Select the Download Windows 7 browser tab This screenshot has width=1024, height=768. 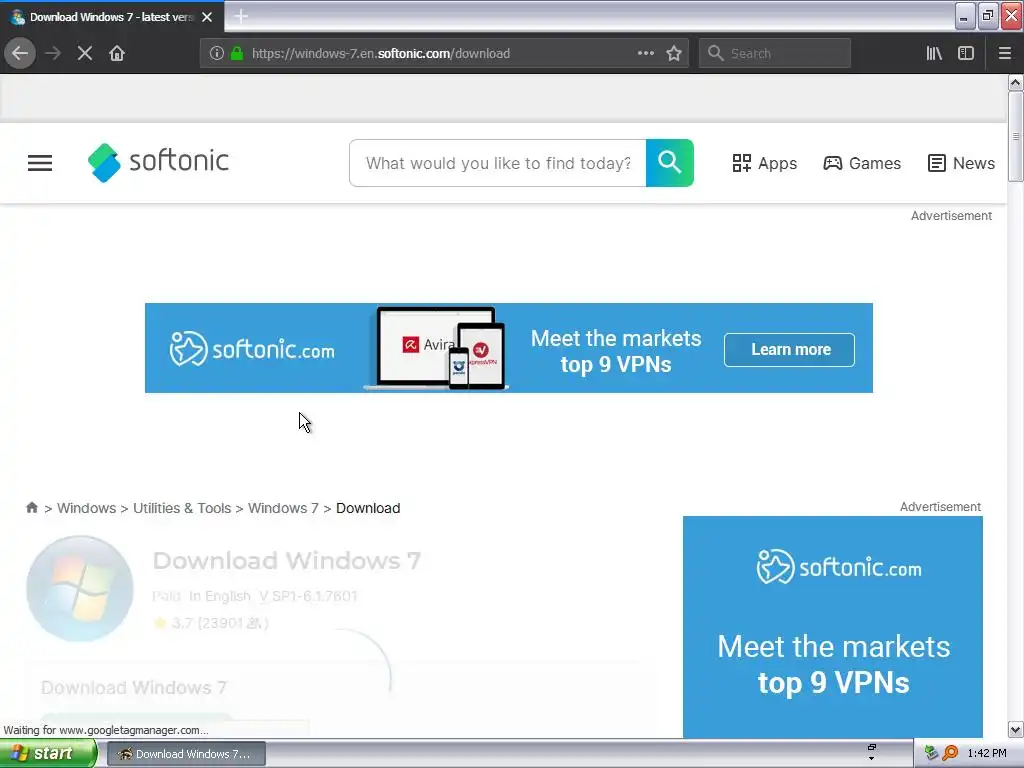(112, 17)
